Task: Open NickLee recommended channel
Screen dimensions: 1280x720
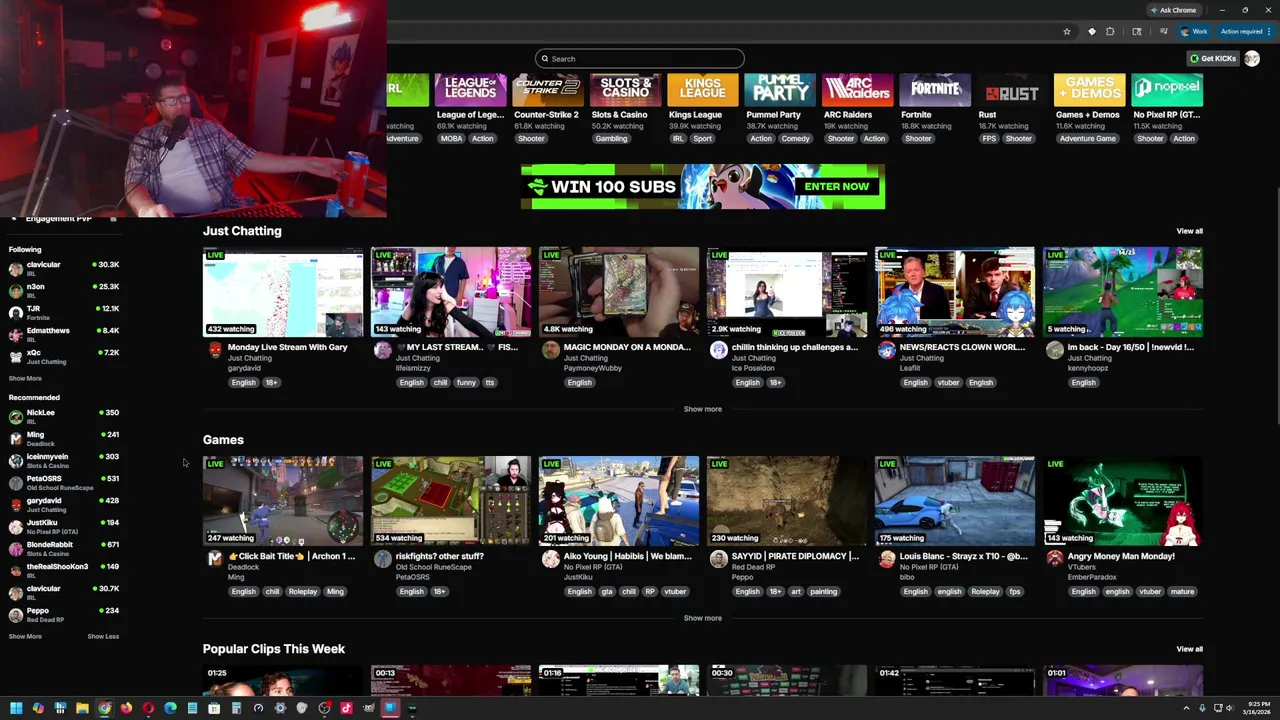Action: click(x=64, y=416)
